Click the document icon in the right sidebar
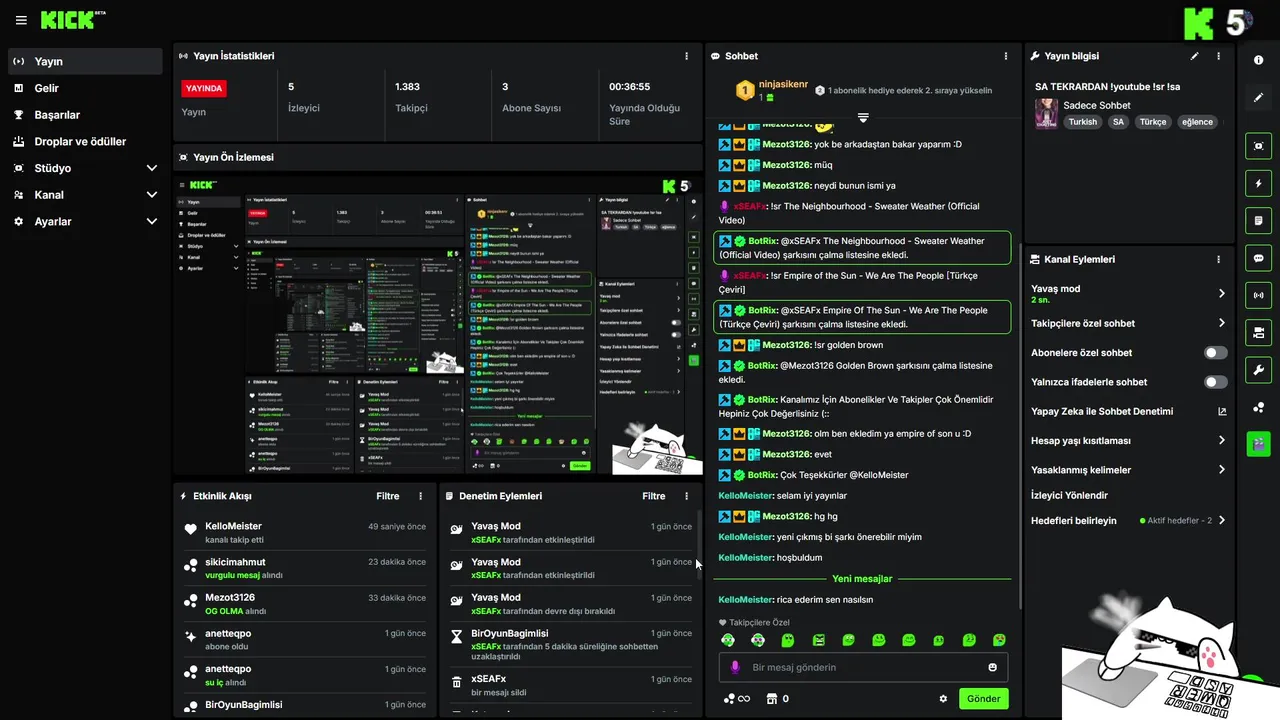Image resolution: width=1280 pixels, height=720 pixels. 1258,221
